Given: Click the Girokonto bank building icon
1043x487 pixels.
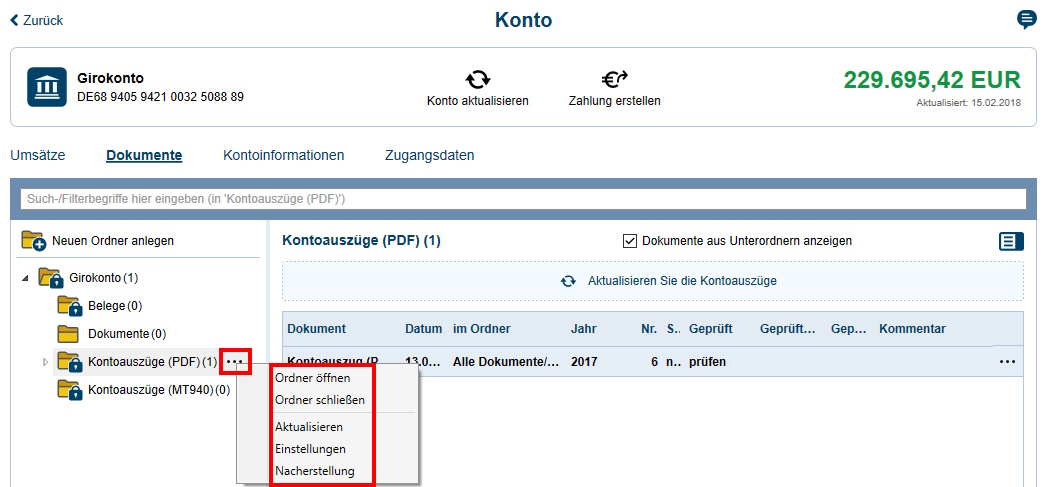Looking at the screenshot, I should [x=47, y=86].
